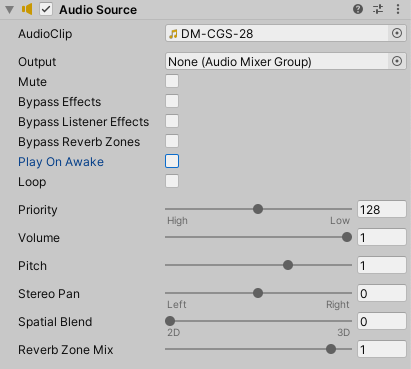Click the Volume property label
411x369 pixels.
coord(39,238)
